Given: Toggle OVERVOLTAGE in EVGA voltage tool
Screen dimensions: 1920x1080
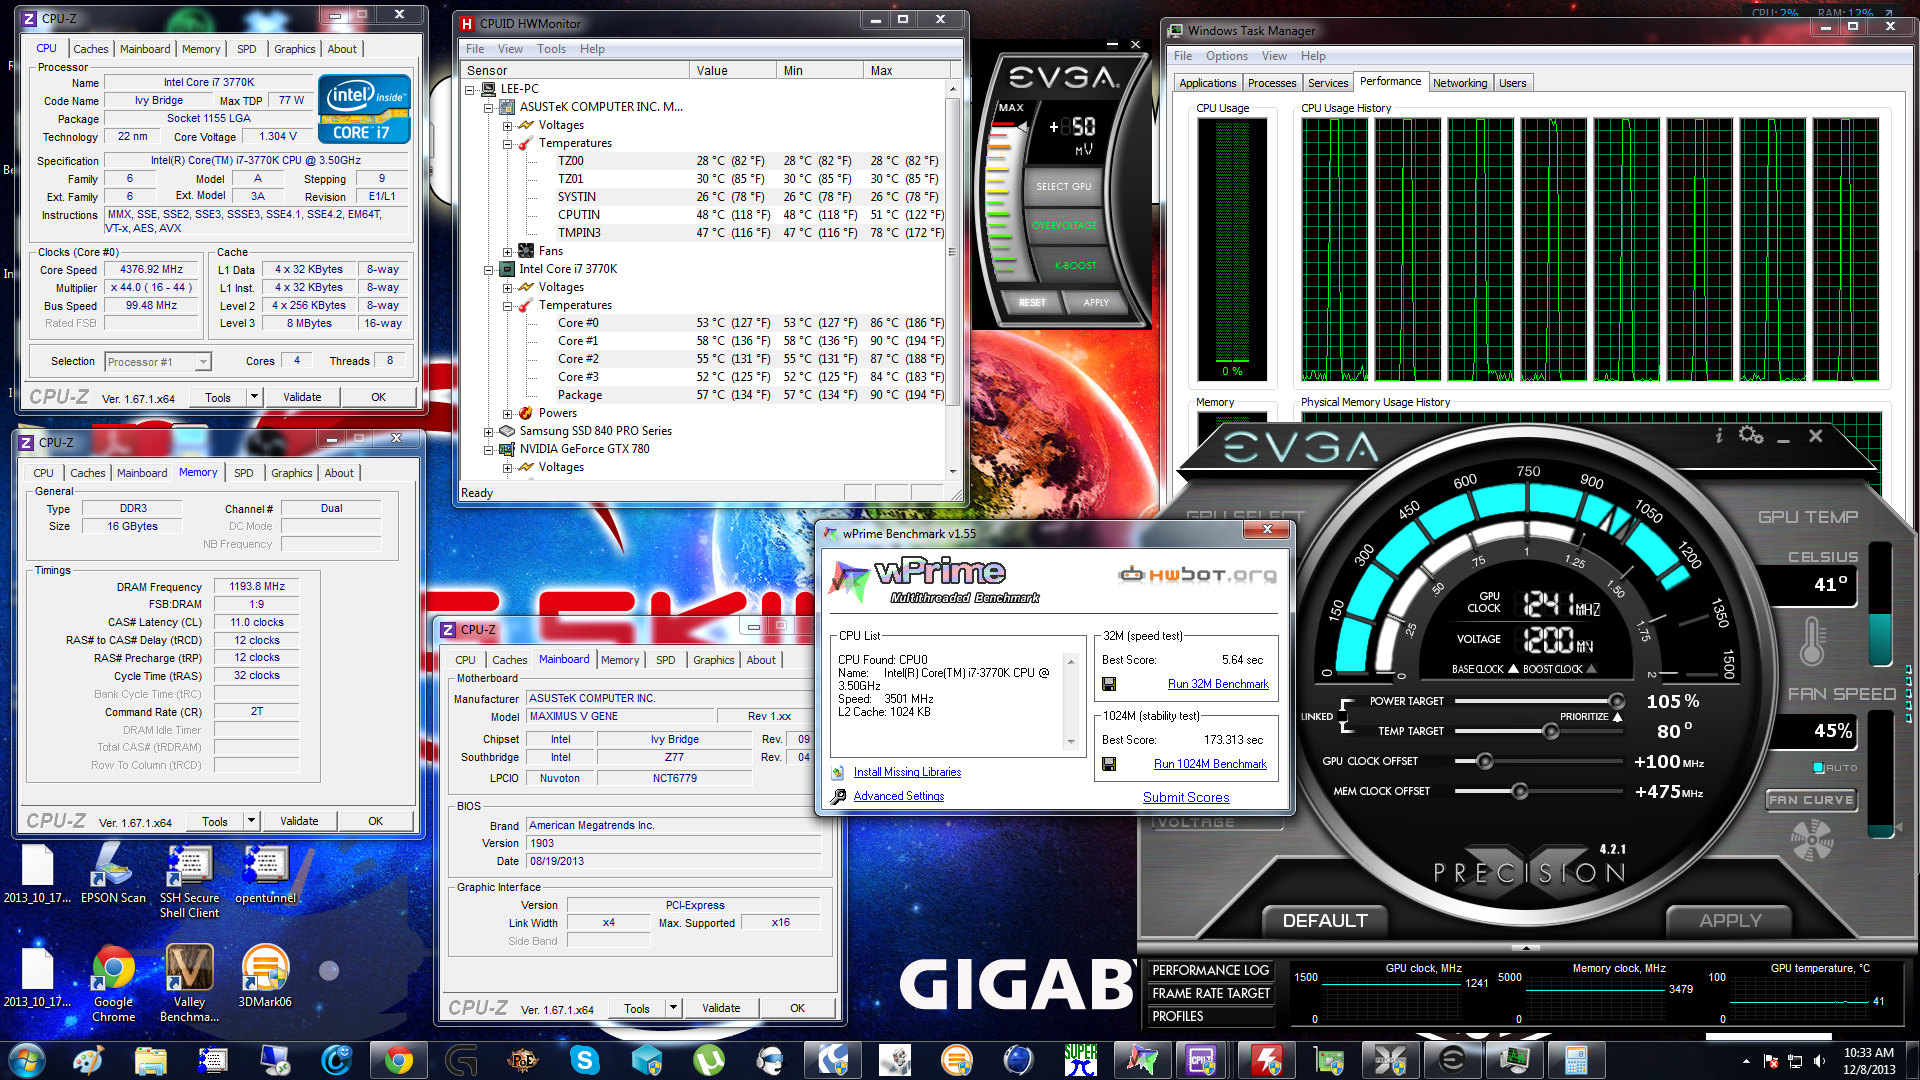Looking at the screenshot, I should (1064, 226).
